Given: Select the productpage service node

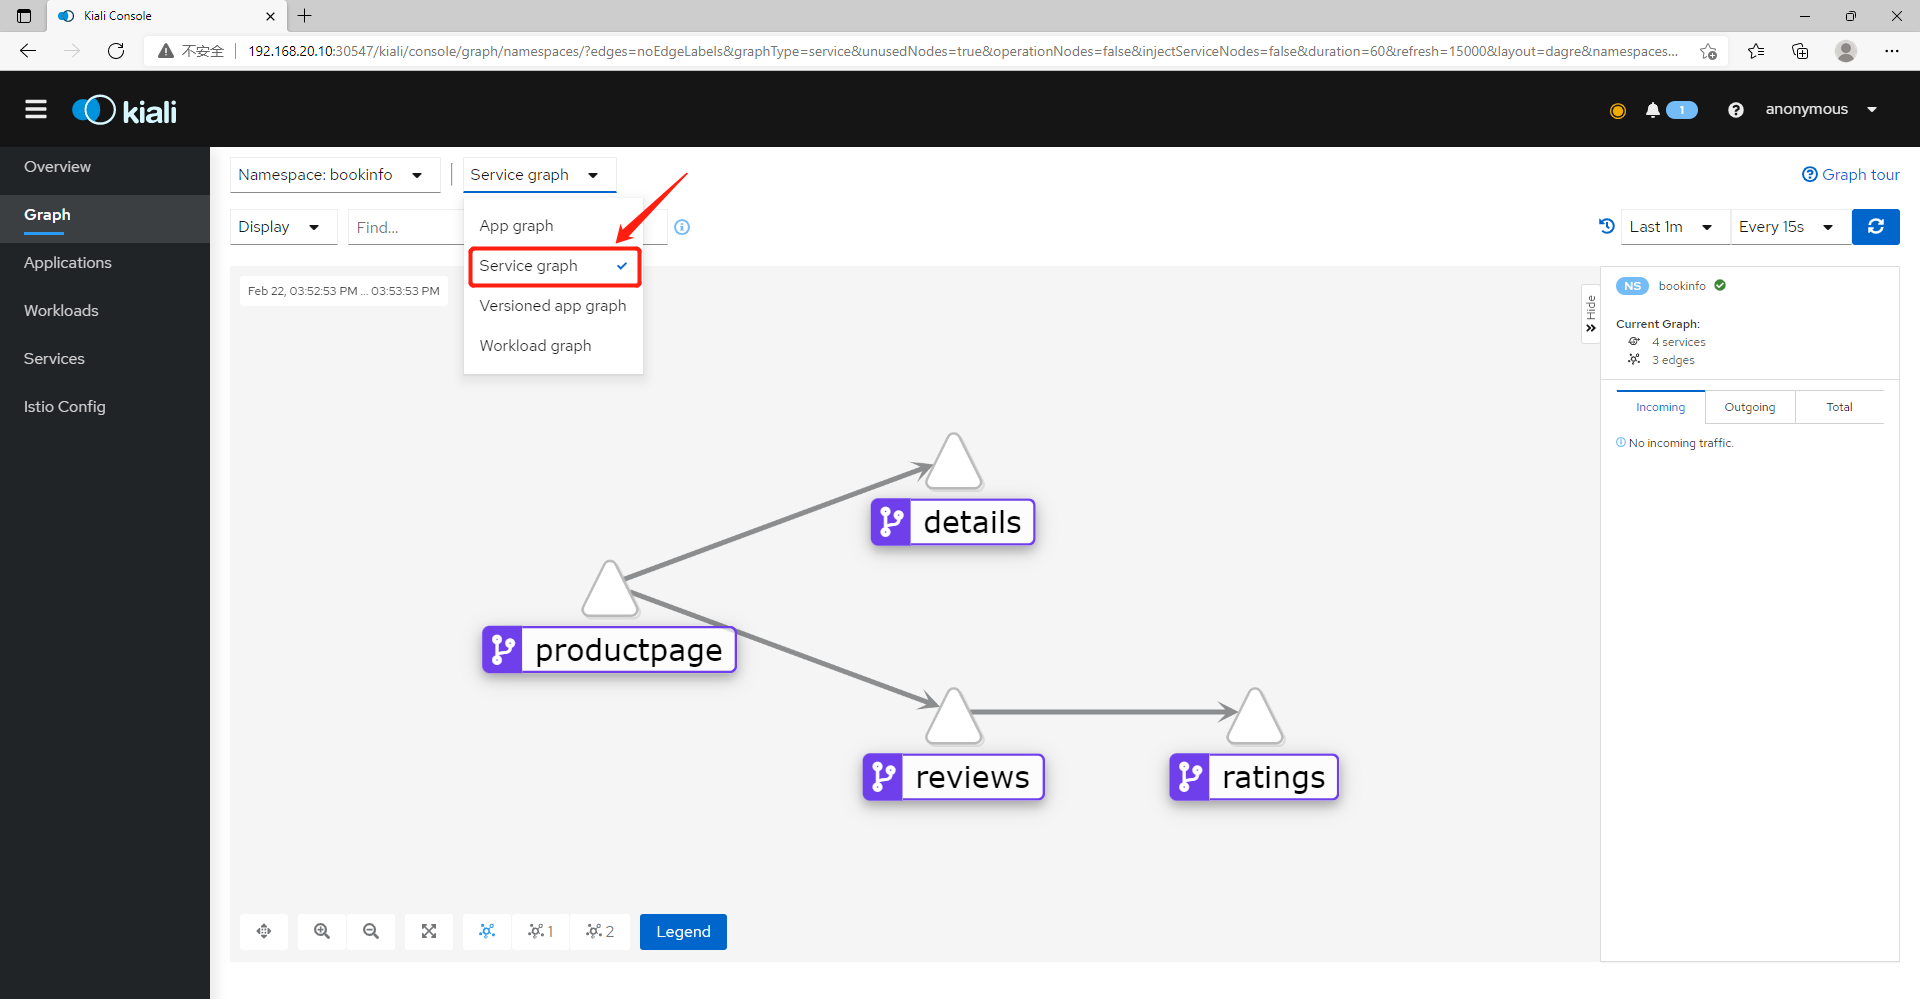Looking at the screenshot, I should [x=609, y=650].
